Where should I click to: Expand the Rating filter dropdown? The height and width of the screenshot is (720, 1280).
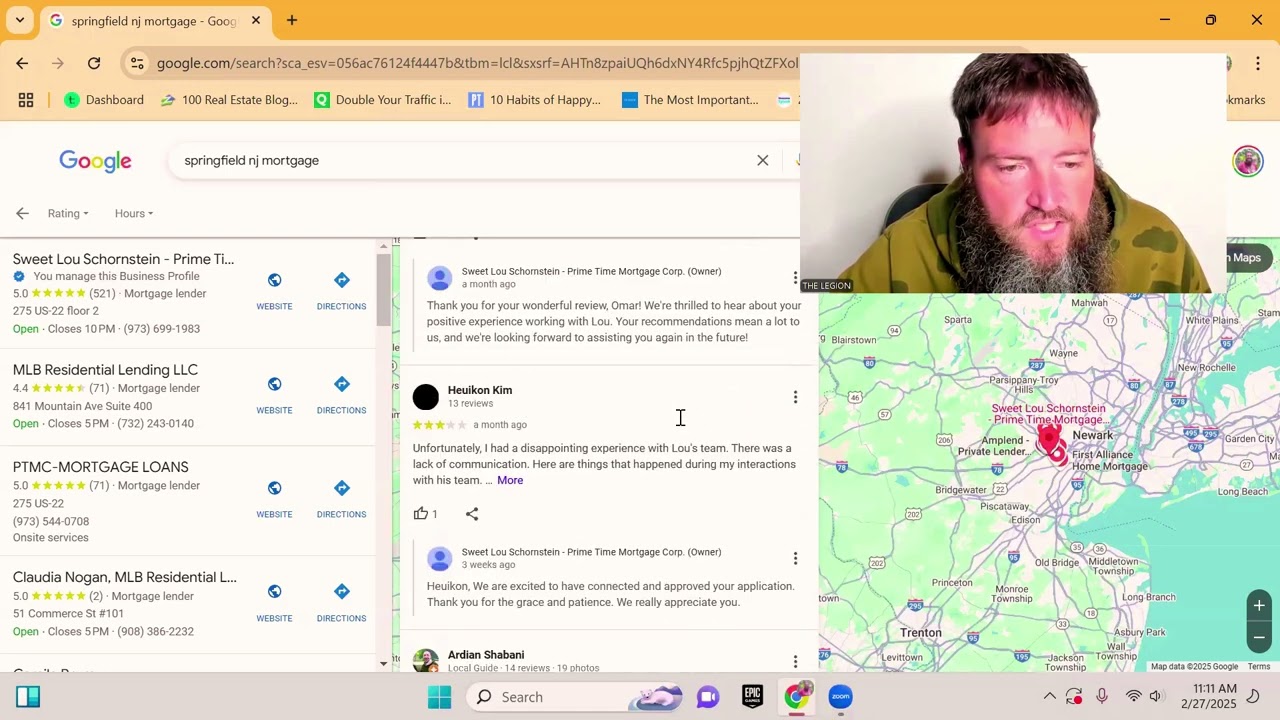68,213
